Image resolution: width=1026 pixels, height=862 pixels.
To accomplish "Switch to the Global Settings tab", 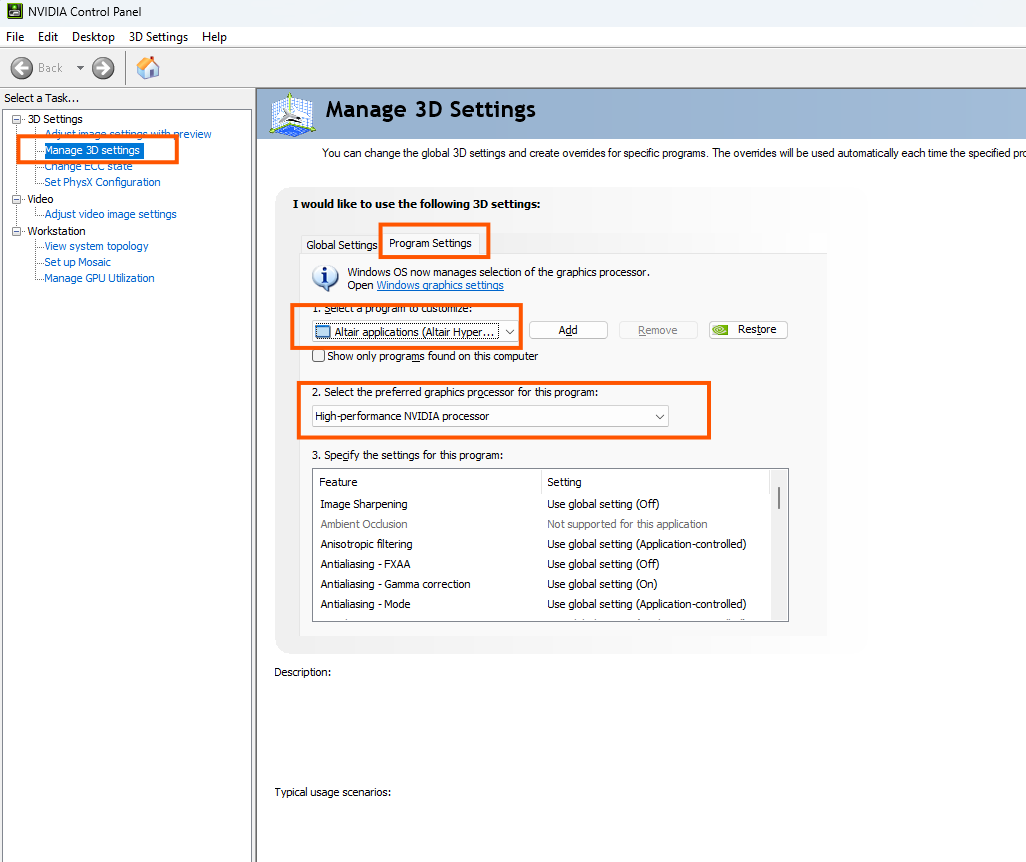I will 342,245.
